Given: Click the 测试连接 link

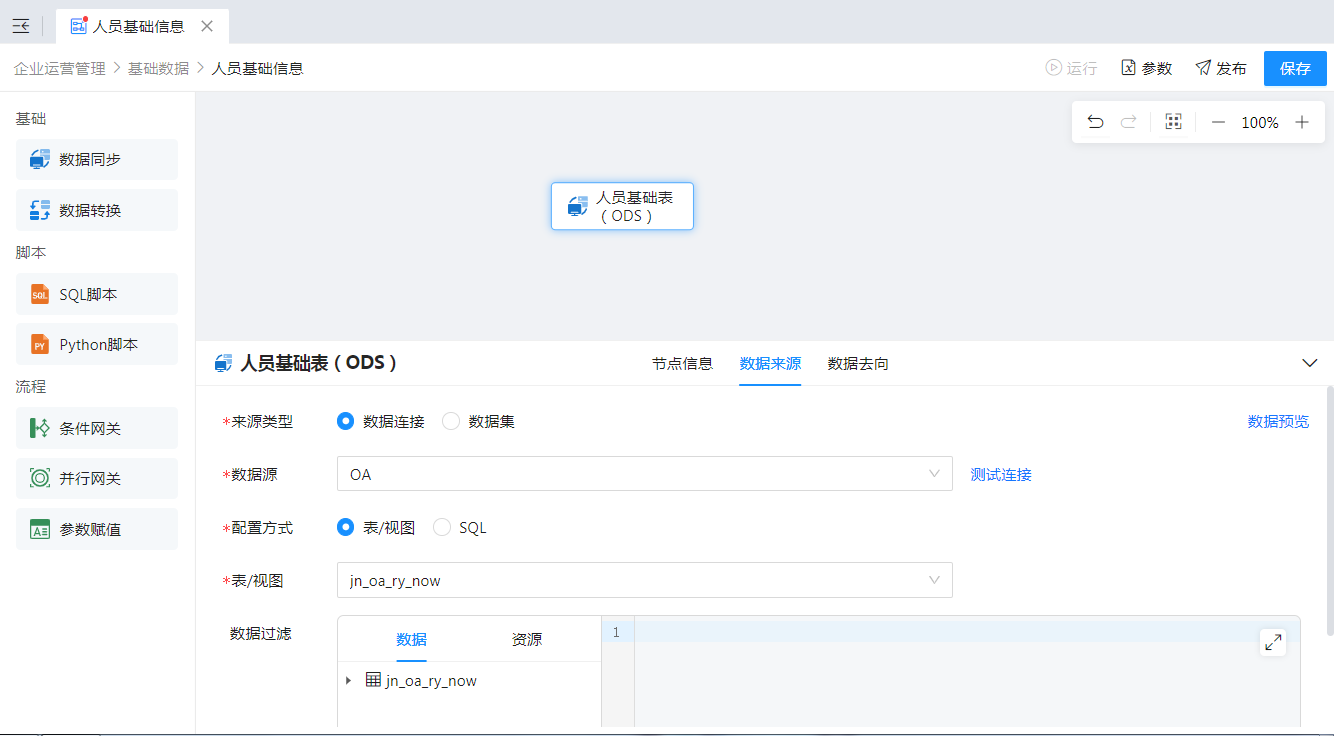Looking at the screenshot, I should [x=1001, y=474].
